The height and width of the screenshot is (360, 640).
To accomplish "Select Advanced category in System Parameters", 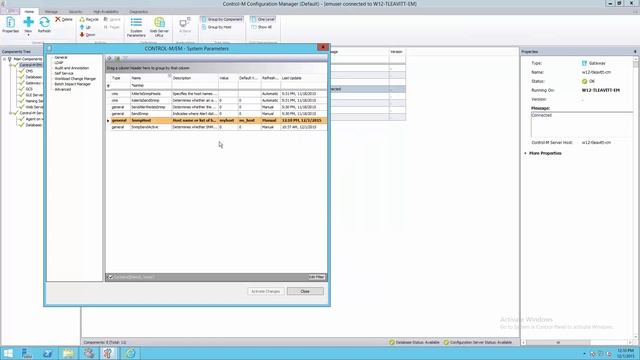I will [62, 89].
